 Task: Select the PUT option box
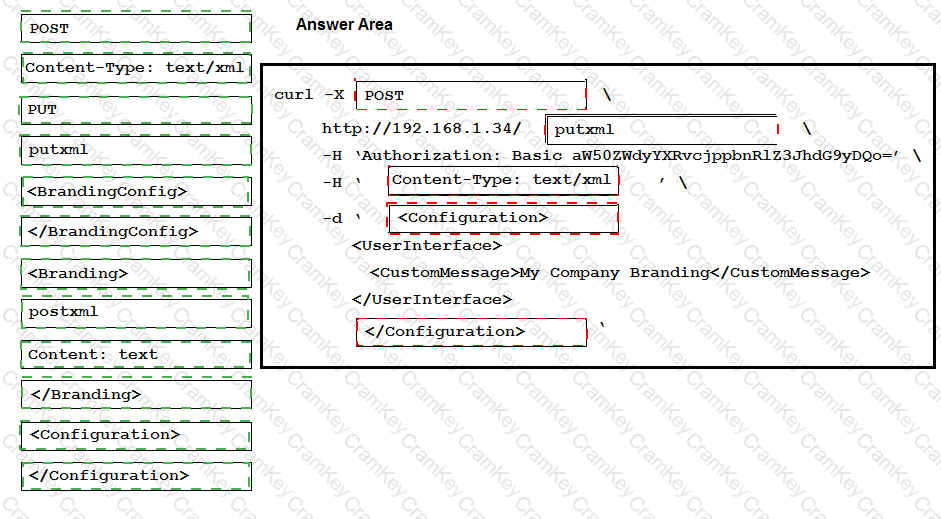(x=136, y=109)
